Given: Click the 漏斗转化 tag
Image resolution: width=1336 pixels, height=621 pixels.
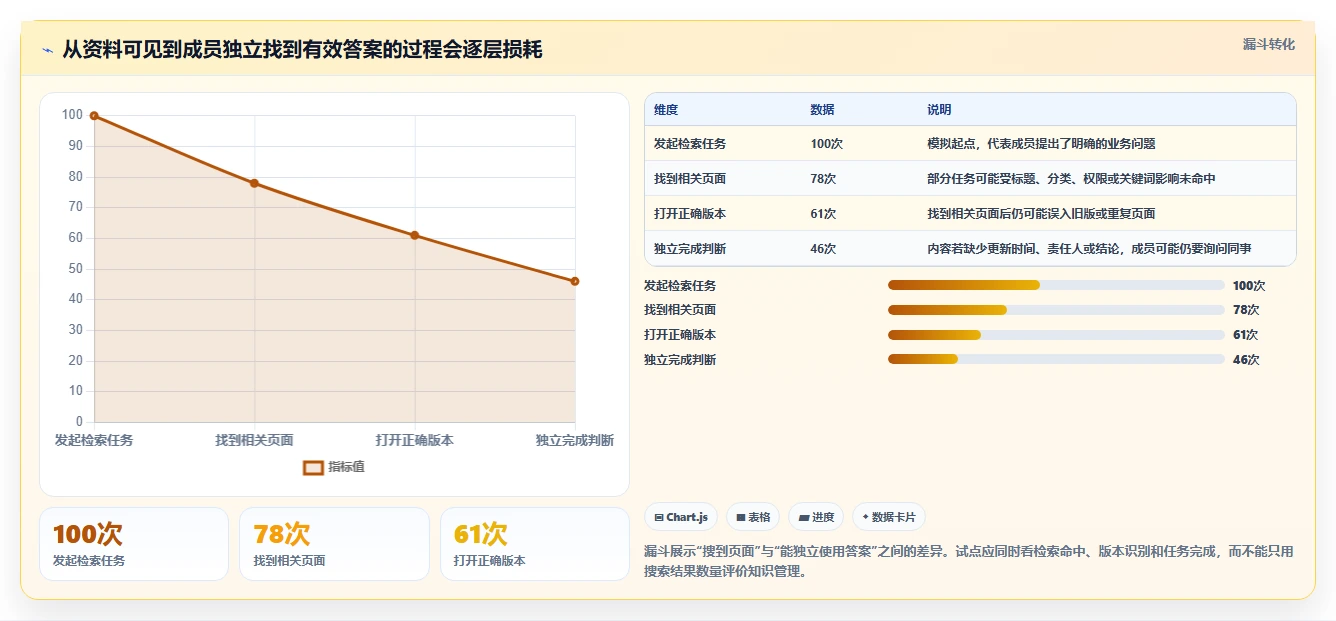Looking at the screenshot, I should 1268,44.
